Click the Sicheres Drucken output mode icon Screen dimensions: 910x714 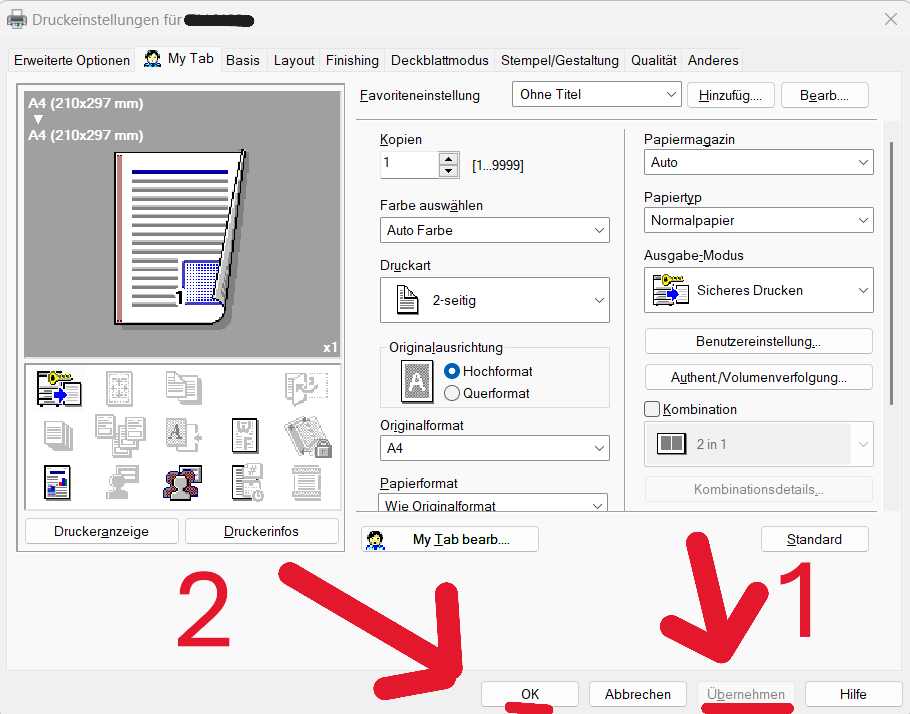(671, 290)
